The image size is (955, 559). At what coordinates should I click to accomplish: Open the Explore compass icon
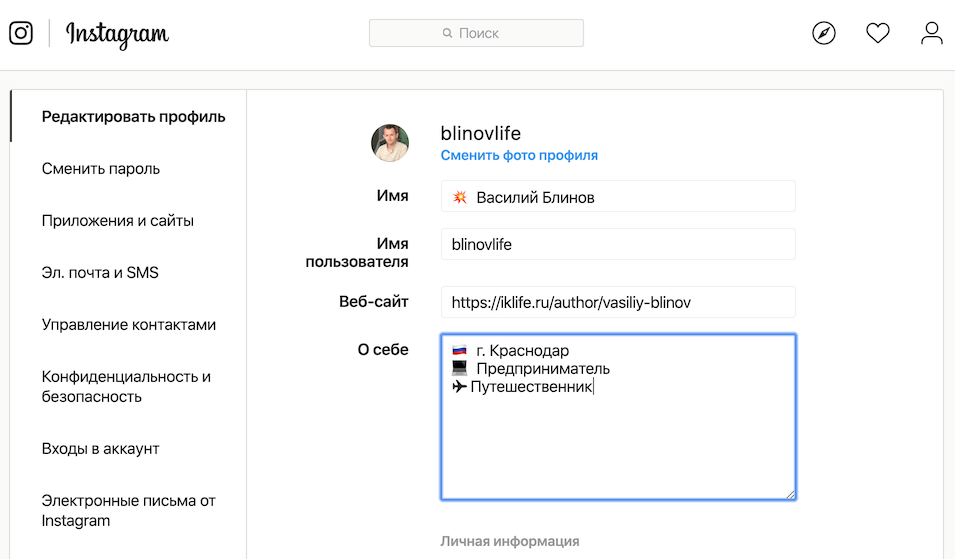(x=823, y=33)
